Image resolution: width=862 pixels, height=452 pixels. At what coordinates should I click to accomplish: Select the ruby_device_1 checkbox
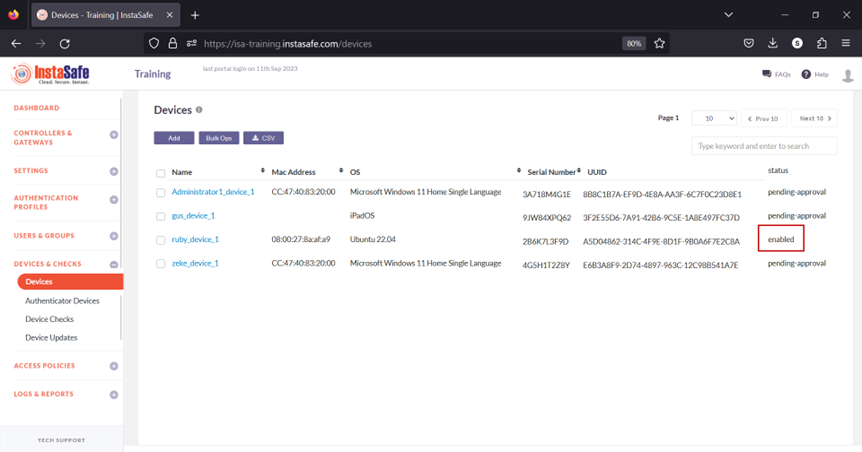160,240
